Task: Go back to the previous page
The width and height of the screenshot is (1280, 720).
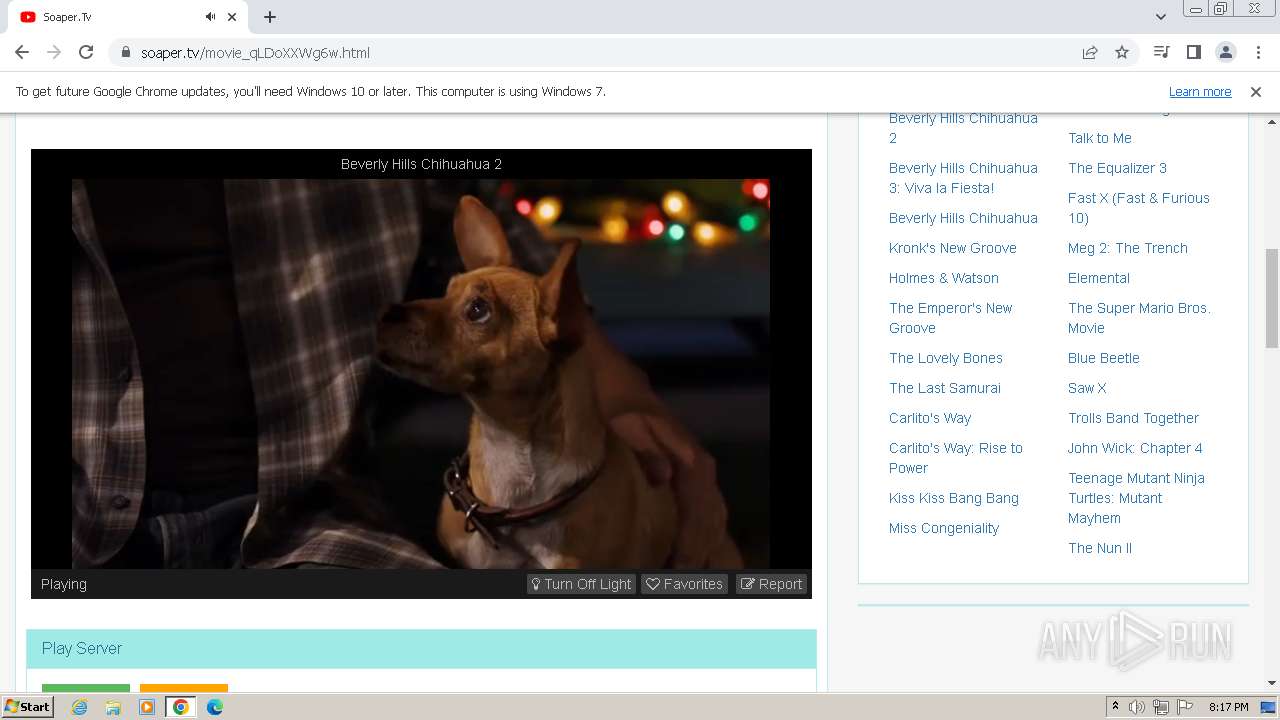Action: [x=22, y=52]
